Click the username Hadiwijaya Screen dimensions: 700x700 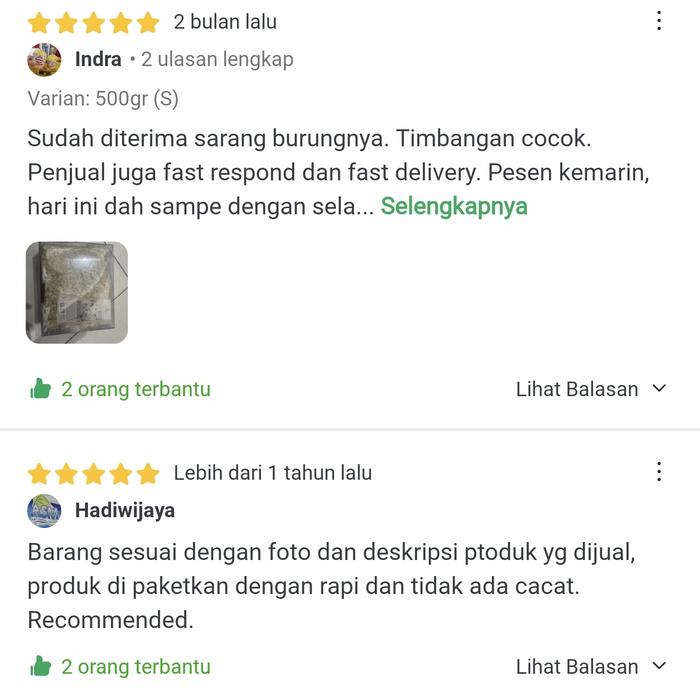tap(125, 510)
